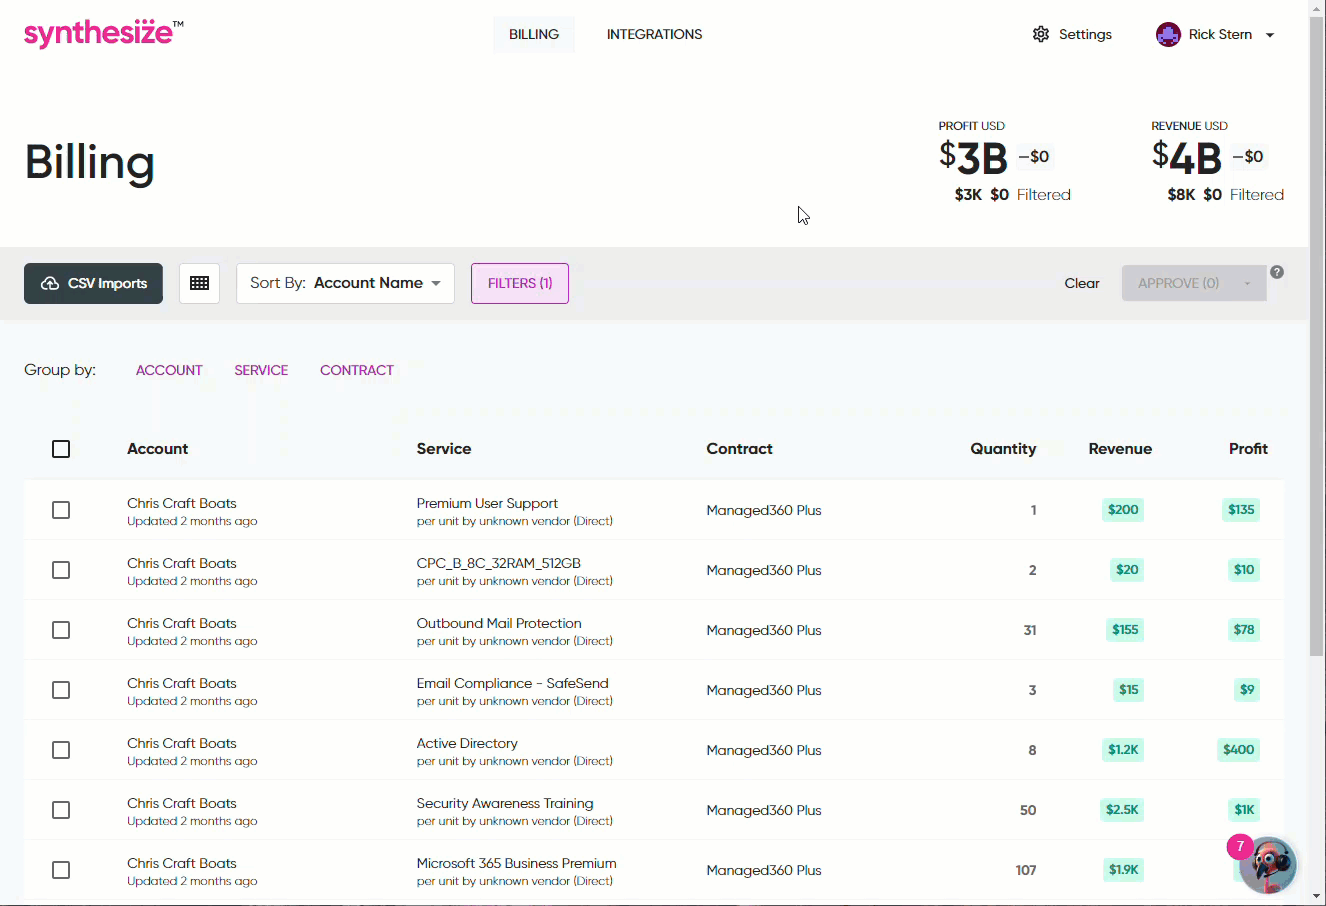
Task: Open the Settings gear icon
Action: [x=1041, y=34]
